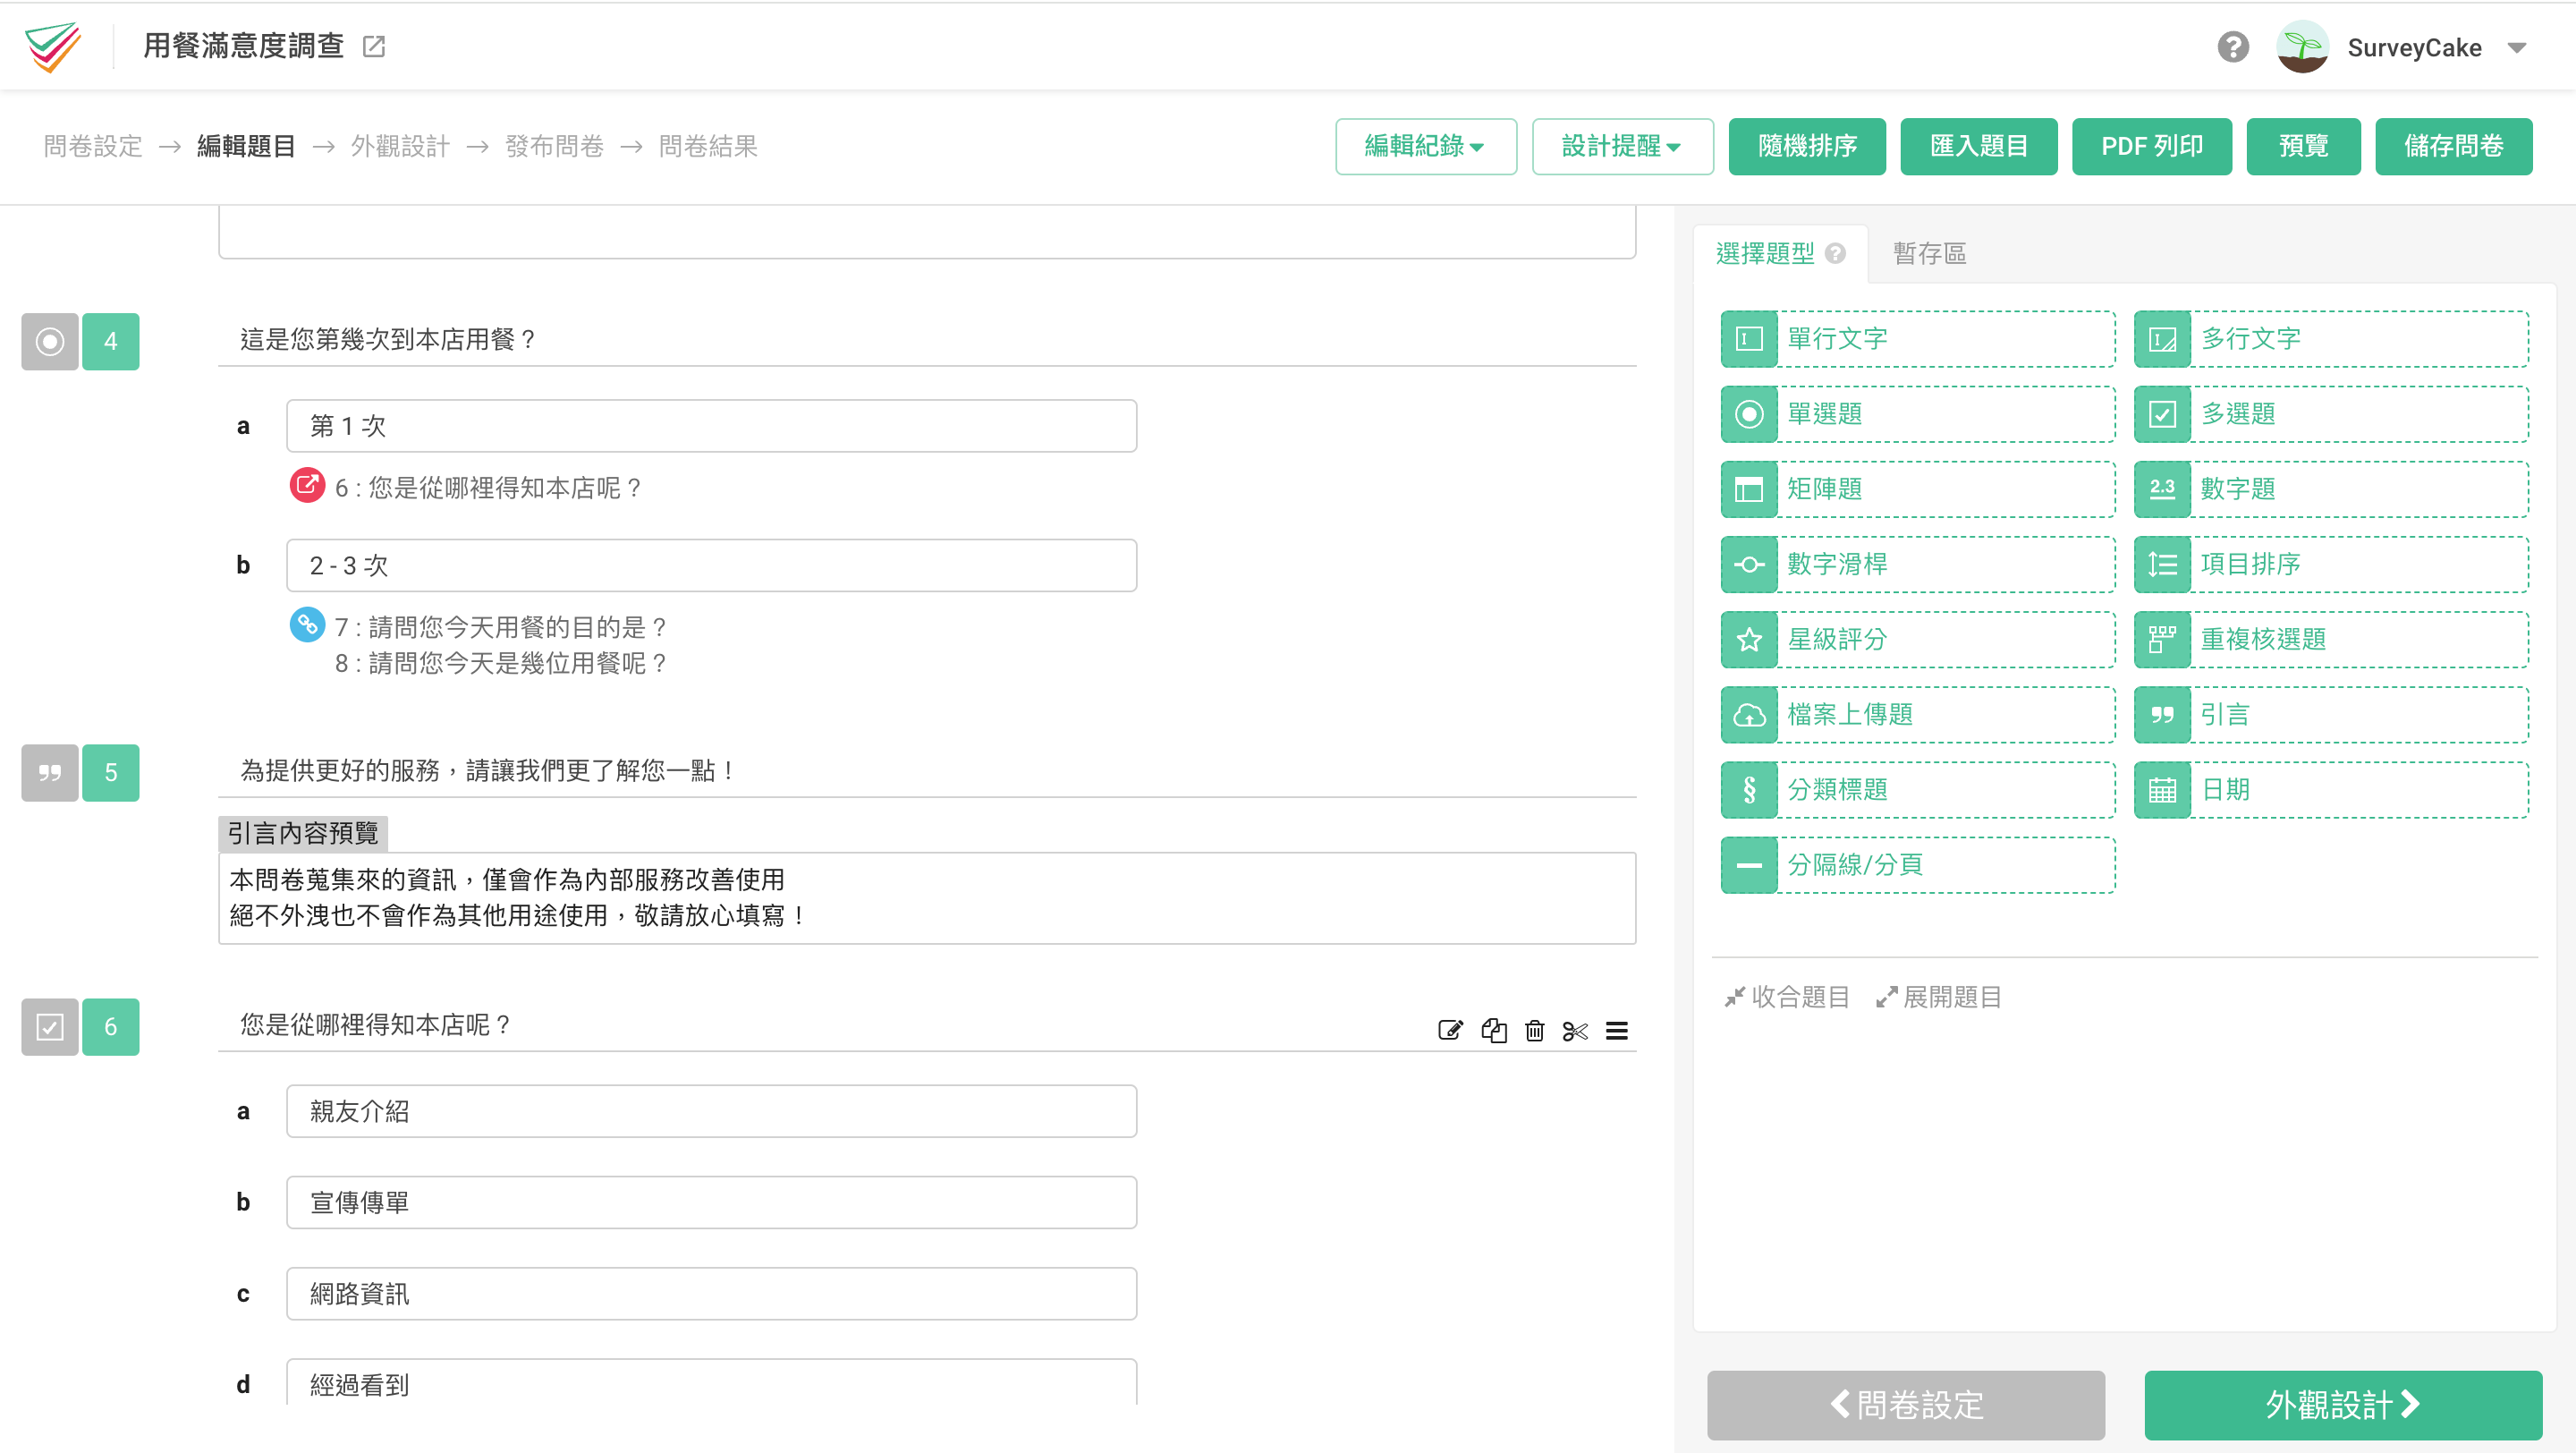Click question number 6 badge
Image resolution: width=2576 pixels, height=1453 pixels.
coord(111,1027)
